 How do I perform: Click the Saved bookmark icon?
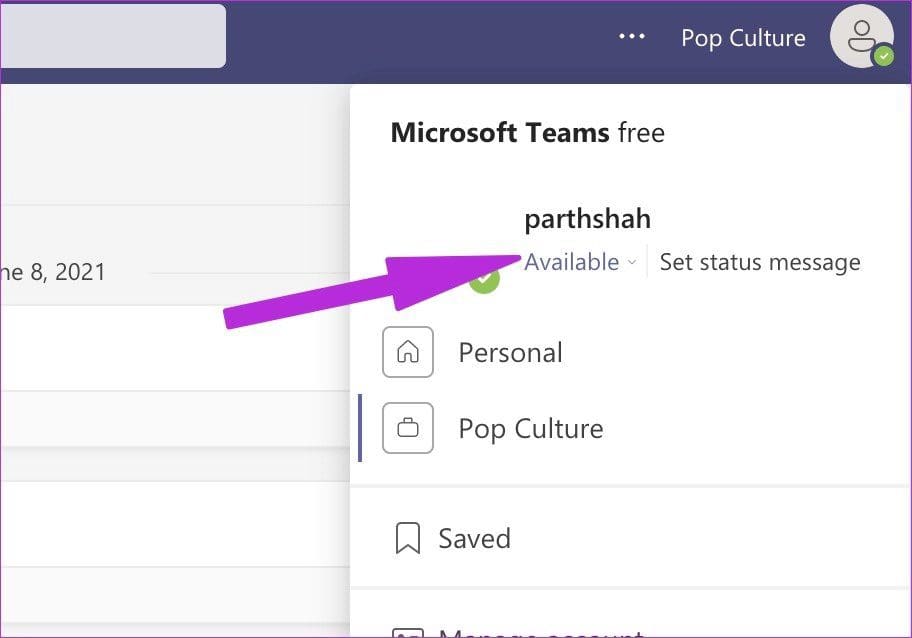(x=408, y=538)
